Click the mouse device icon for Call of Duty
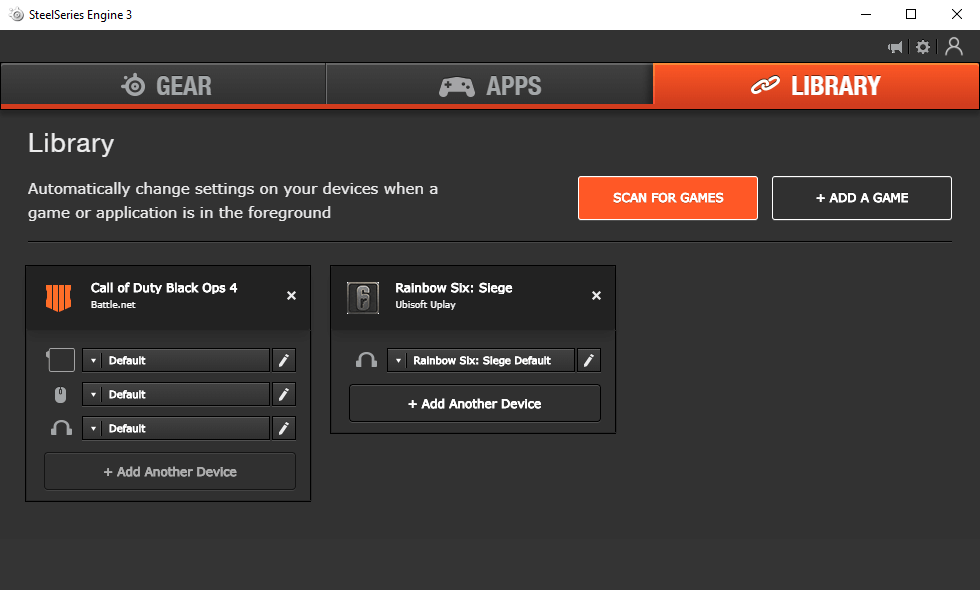The height and width of the screenshot is (590, 980). 61,394
